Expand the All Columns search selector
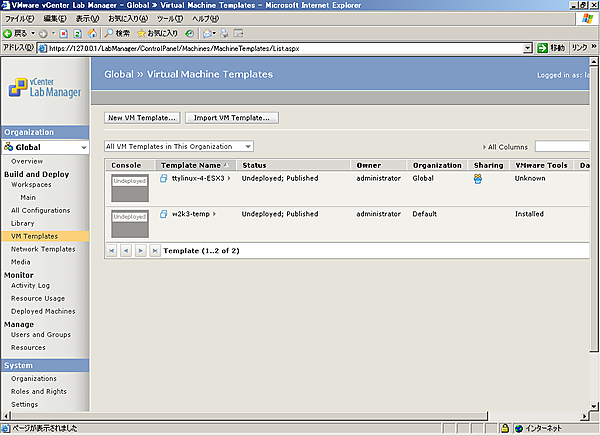The height and width of the screenshot is (436, 600). tap(484, 147)
